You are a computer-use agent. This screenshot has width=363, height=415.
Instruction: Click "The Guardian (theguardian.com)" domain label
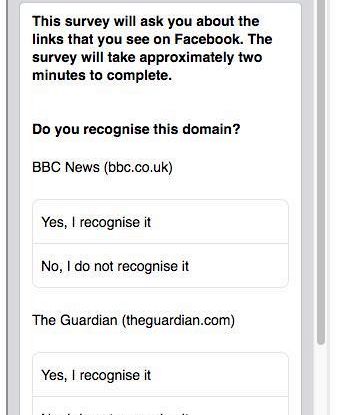tap(133, 320)
